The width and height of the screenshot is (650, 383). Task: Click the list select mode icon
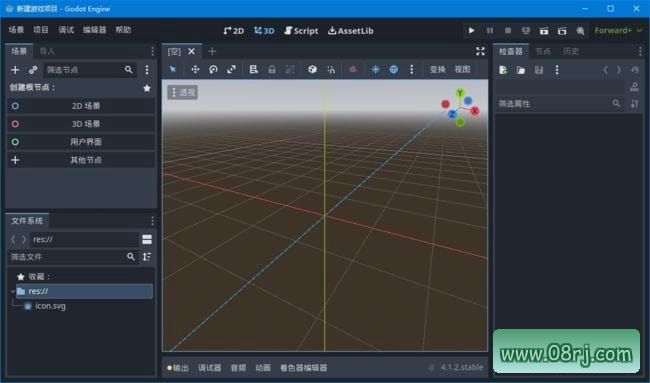pos(254,69)
